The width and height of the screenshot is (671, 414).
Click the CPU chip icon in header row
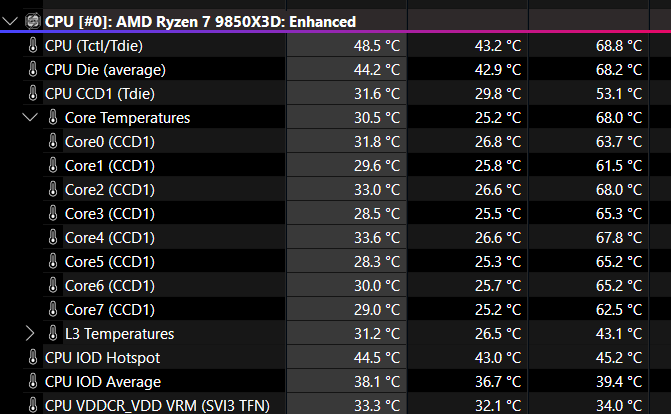coord(33,21)
